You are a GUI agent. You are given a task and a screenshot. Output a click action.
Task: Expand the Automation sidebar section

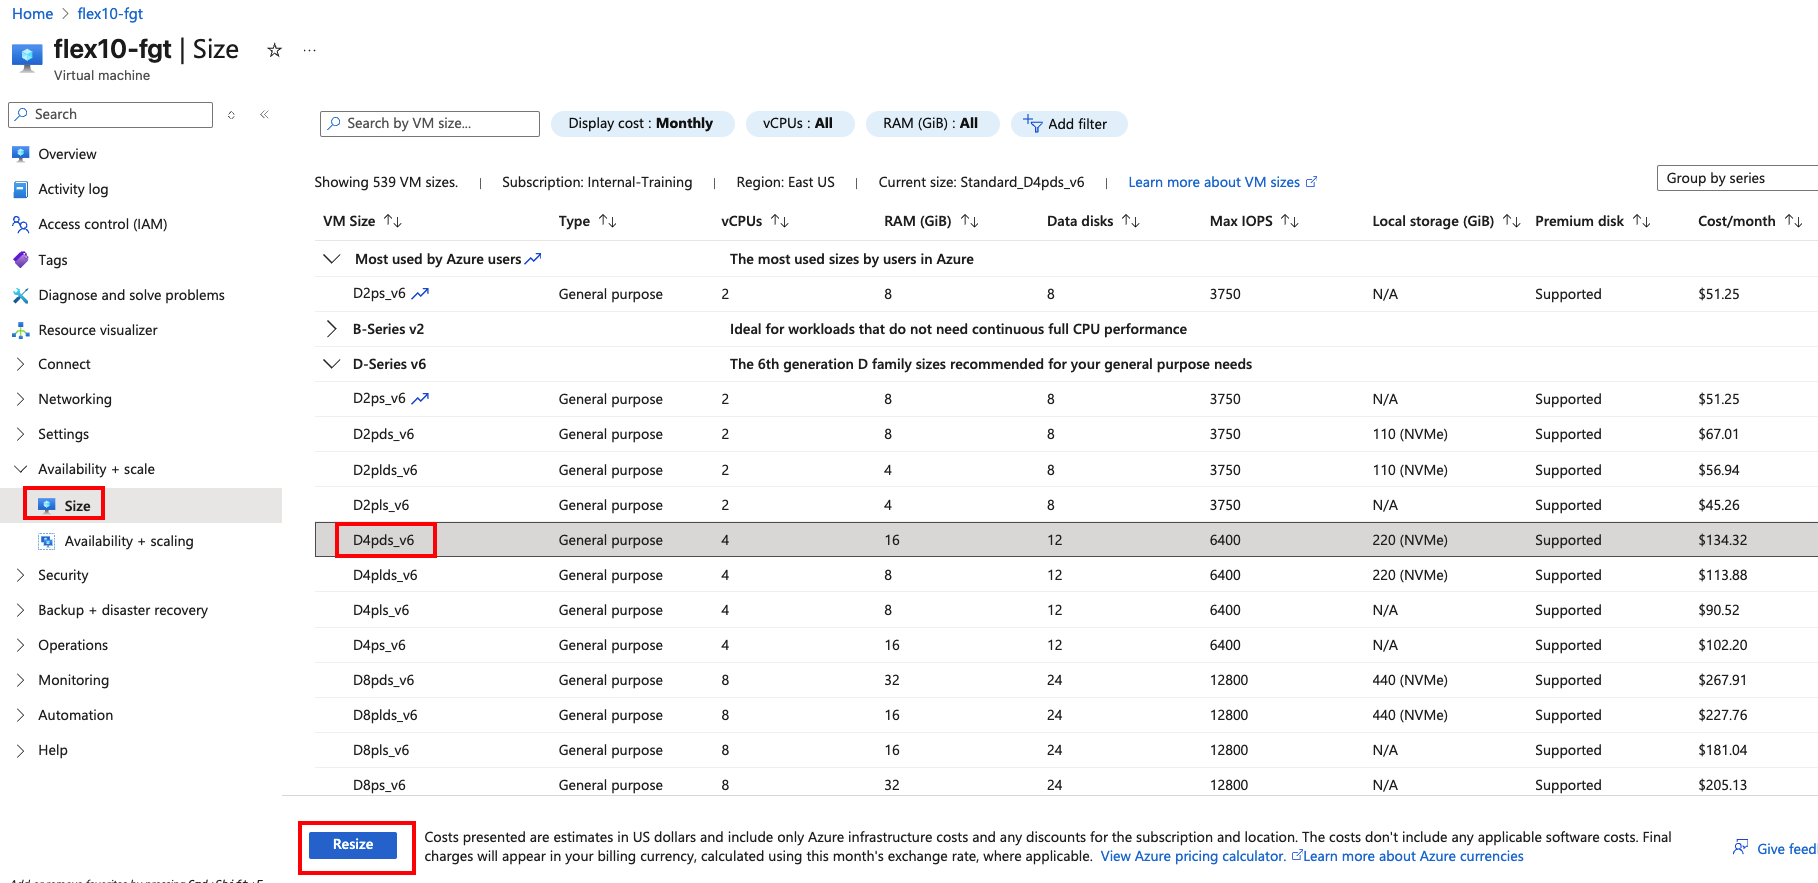(x=21, y=715)
